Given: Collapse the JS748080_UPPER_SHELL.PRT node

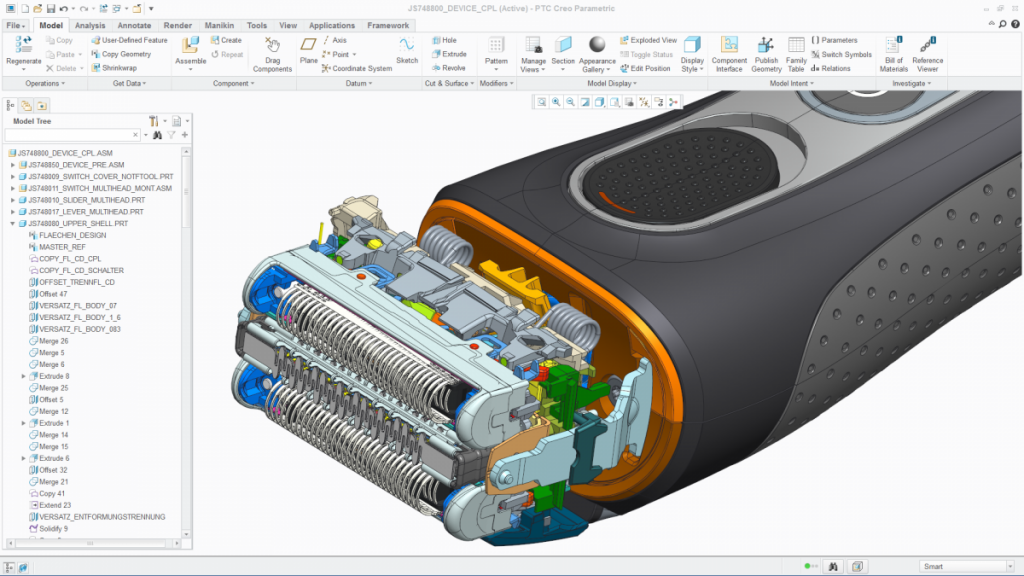Looking at the screenshot, I should click(x=12, y=222).
